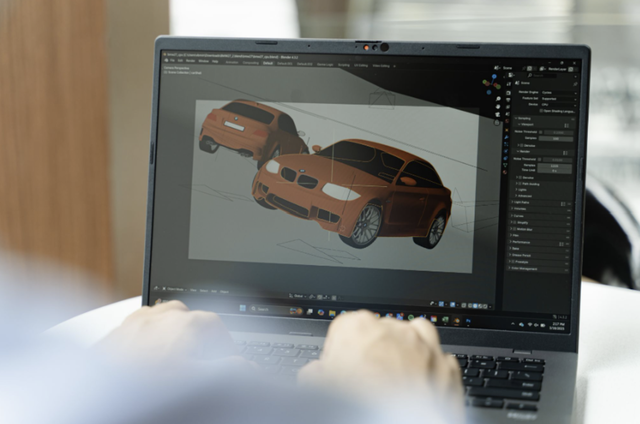Open the viewport View menu
This screenshot has height=424, width=640.
point(193,290)
